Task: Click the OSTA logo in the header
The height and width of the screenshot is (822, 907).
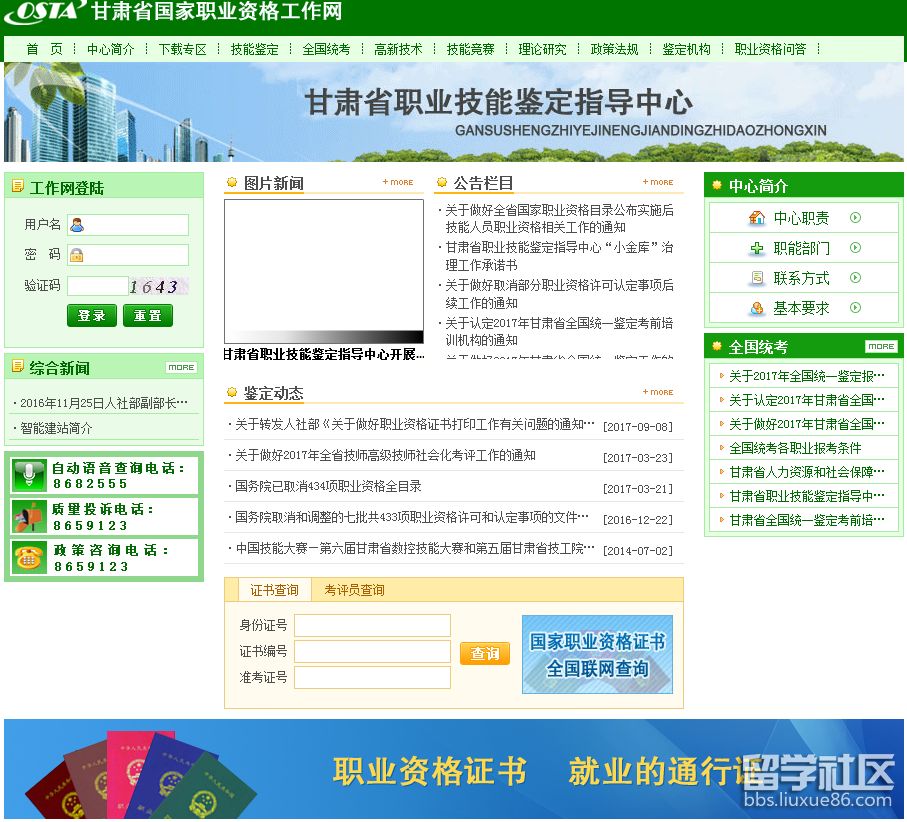Action: click(x=45, y=12)
